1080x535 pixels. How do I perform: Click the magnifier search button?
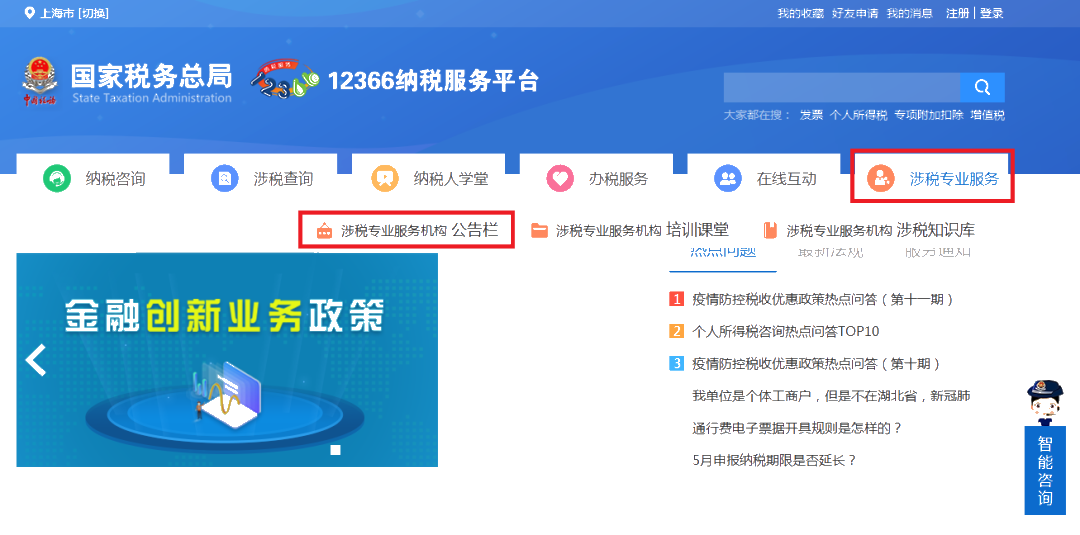point(982,87)
